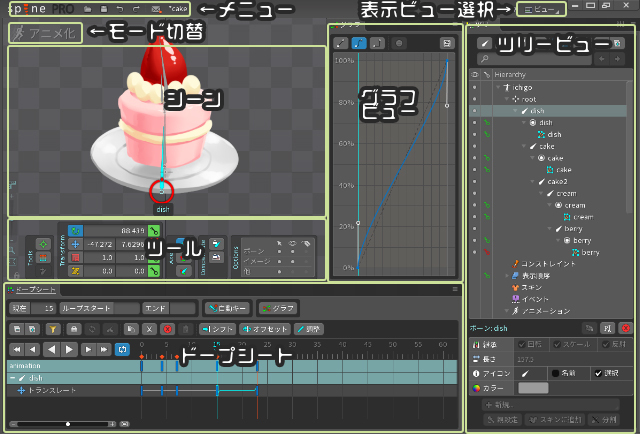Toggle the 名前 checkbox in bone properties
640x434 pixels.
pyautogui.click(x=555, y=372)
